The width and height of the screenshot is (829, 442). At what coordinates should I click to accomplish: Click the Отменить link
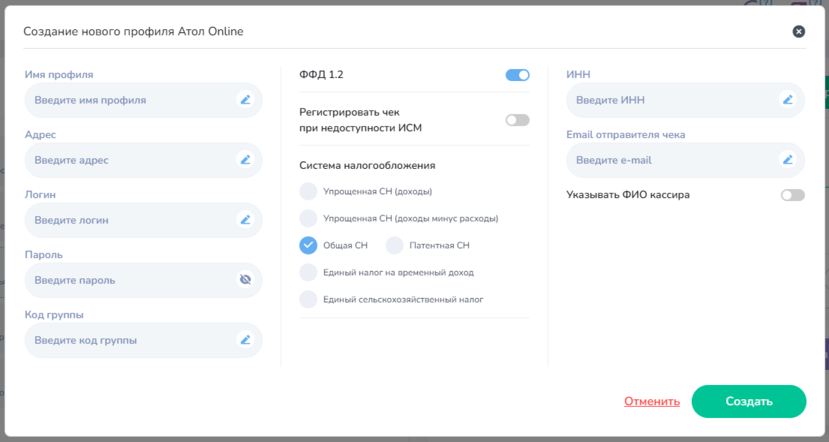click(x=652, y=401)
